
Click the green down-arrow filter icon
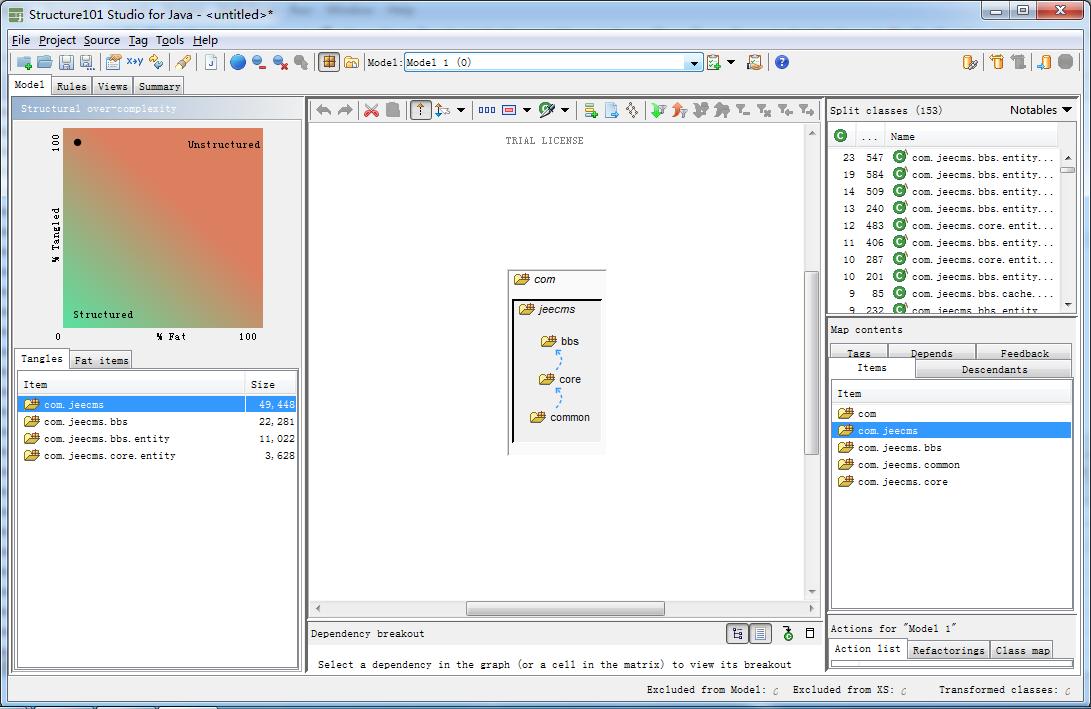click(657, 110)
